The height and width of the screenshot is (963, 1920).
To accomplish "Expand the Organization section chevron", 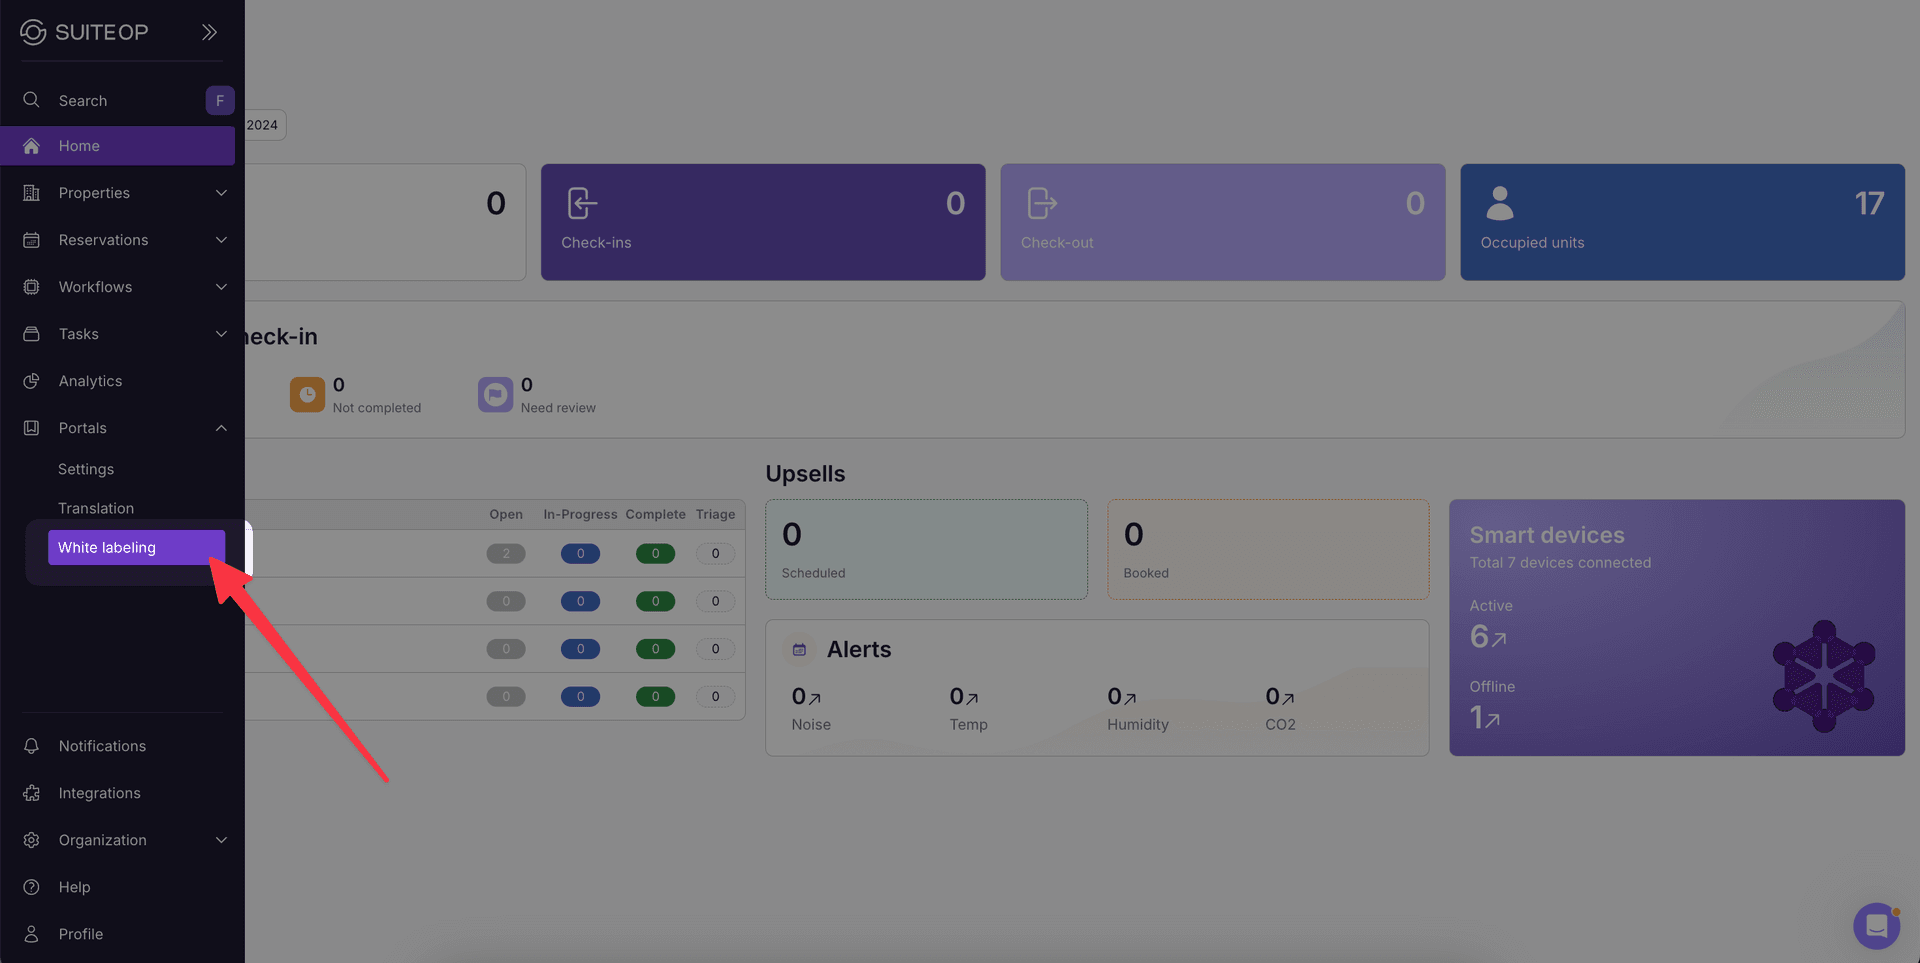I will [221, 840].
